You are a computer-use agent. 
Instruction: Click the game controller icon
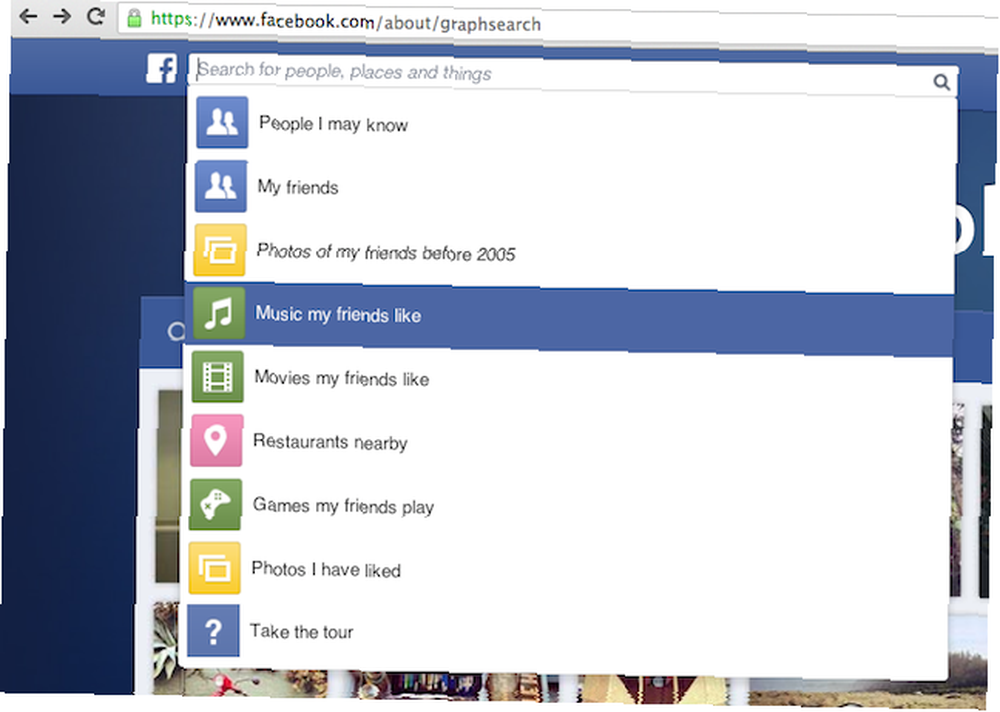click(x=216, y=504)
